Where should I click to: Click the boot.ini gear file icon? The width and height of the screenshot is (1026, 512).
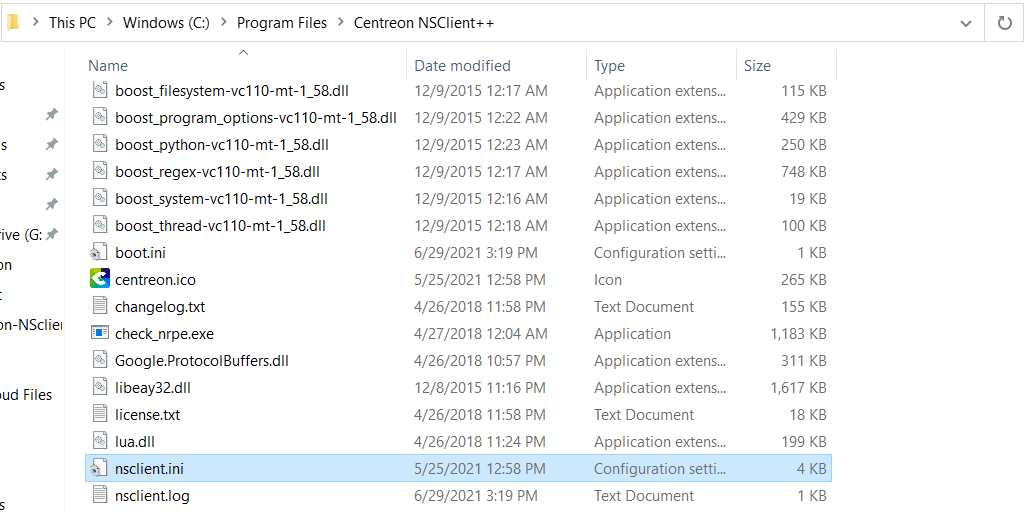pyautogui.click(x=99, y=253)
